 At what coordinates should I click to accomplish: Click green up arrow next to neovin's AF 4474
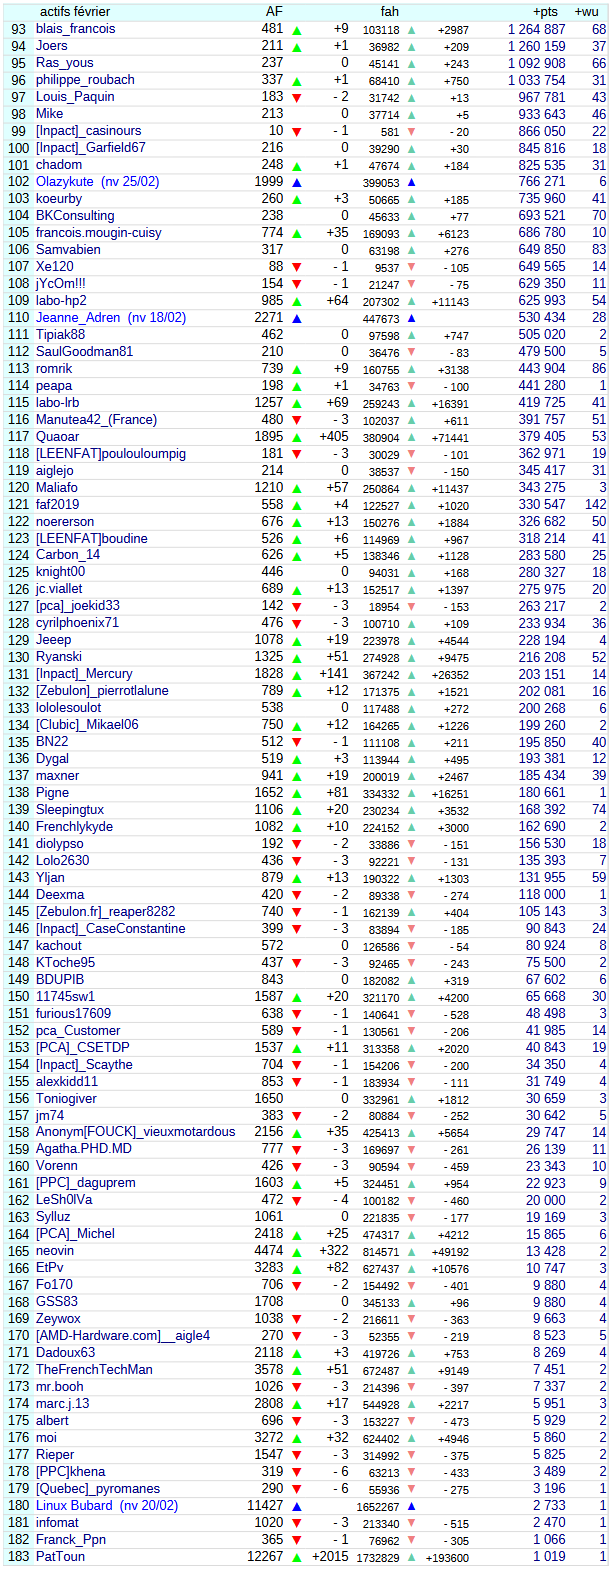(297, 1252)
